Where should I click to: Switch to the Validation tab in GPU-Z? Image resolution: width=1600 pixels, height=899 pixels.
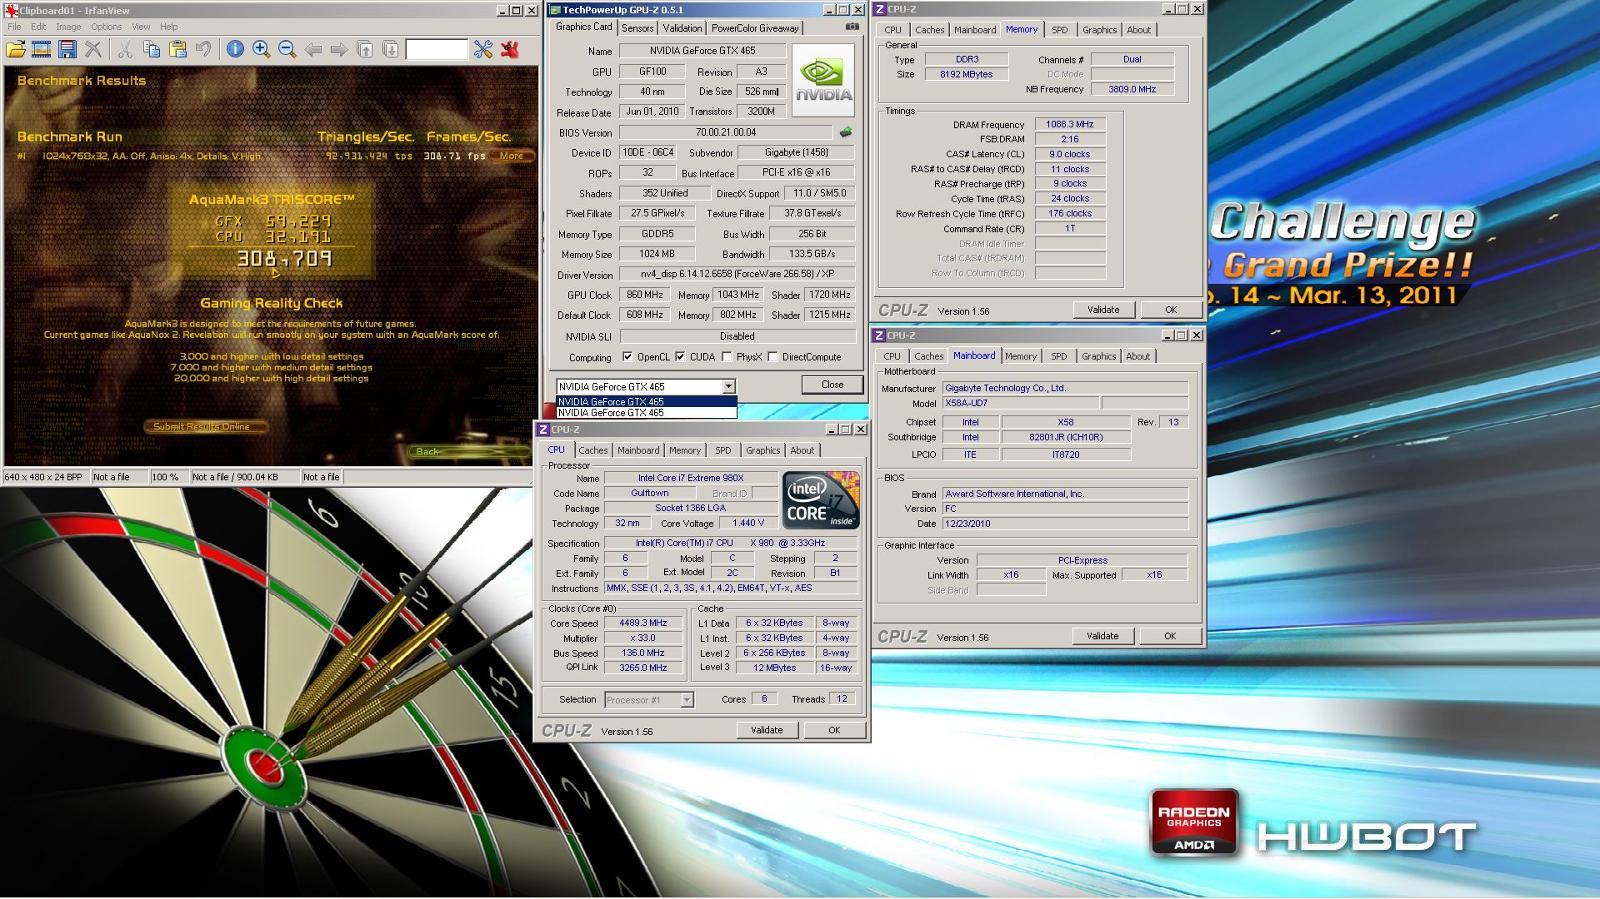pos(683,28)
